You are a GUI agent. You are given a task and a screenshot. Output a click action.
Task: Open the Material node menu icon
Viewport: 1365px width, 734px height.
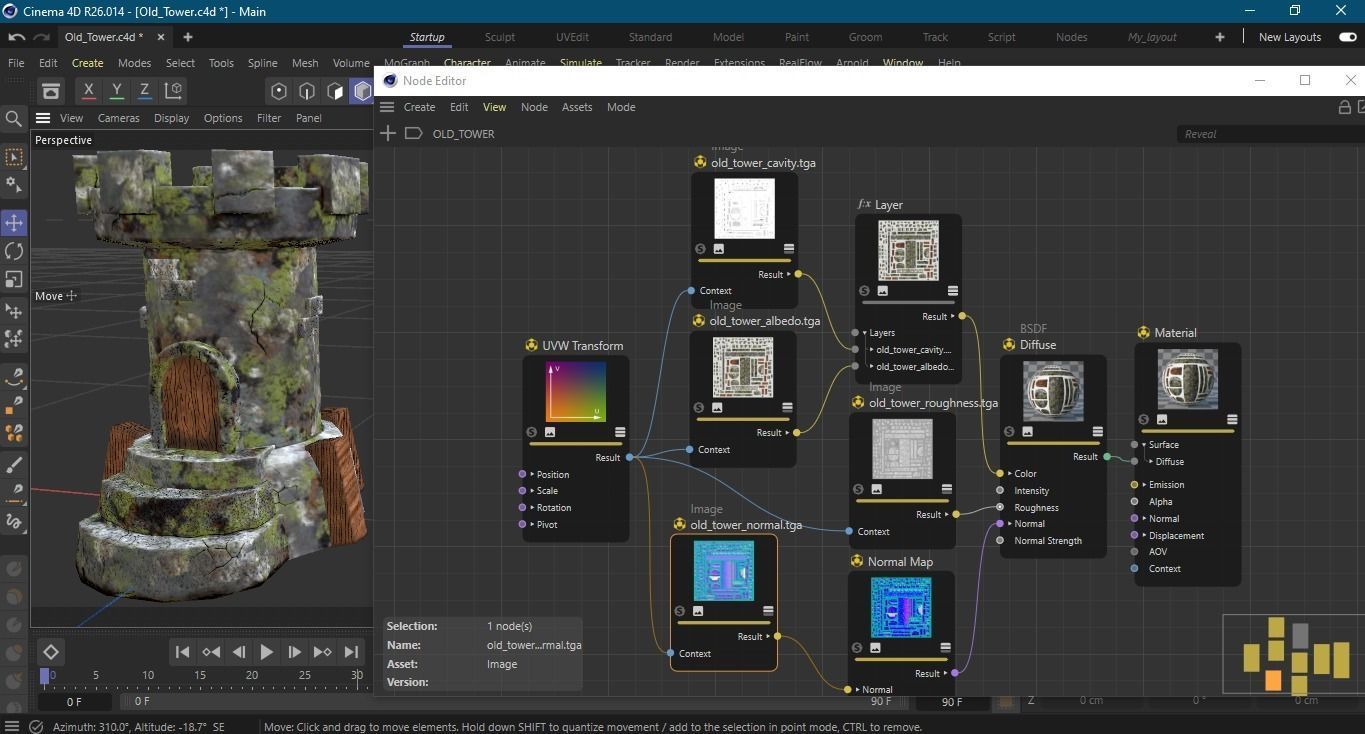(1232, 419)
